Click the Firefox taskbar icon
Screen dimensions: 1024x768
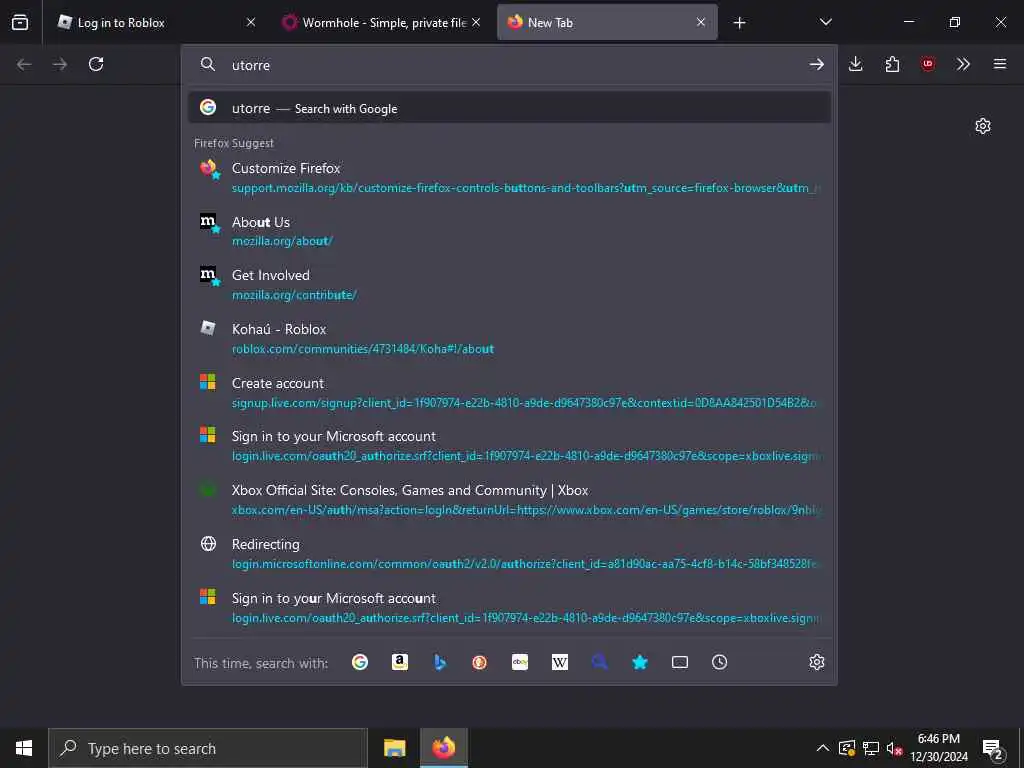coord(444,748)
